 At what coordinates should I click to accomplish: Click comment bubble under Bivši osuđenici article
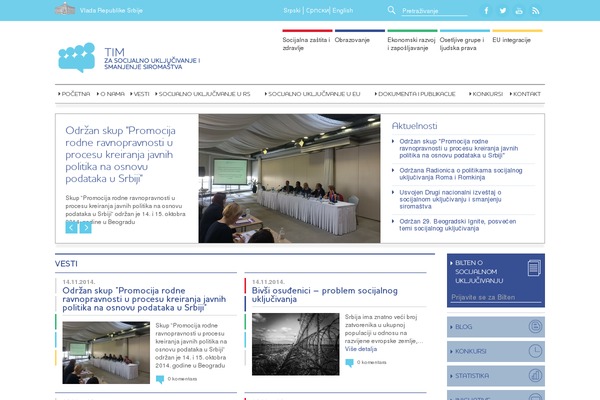click(x=349, y=362)
